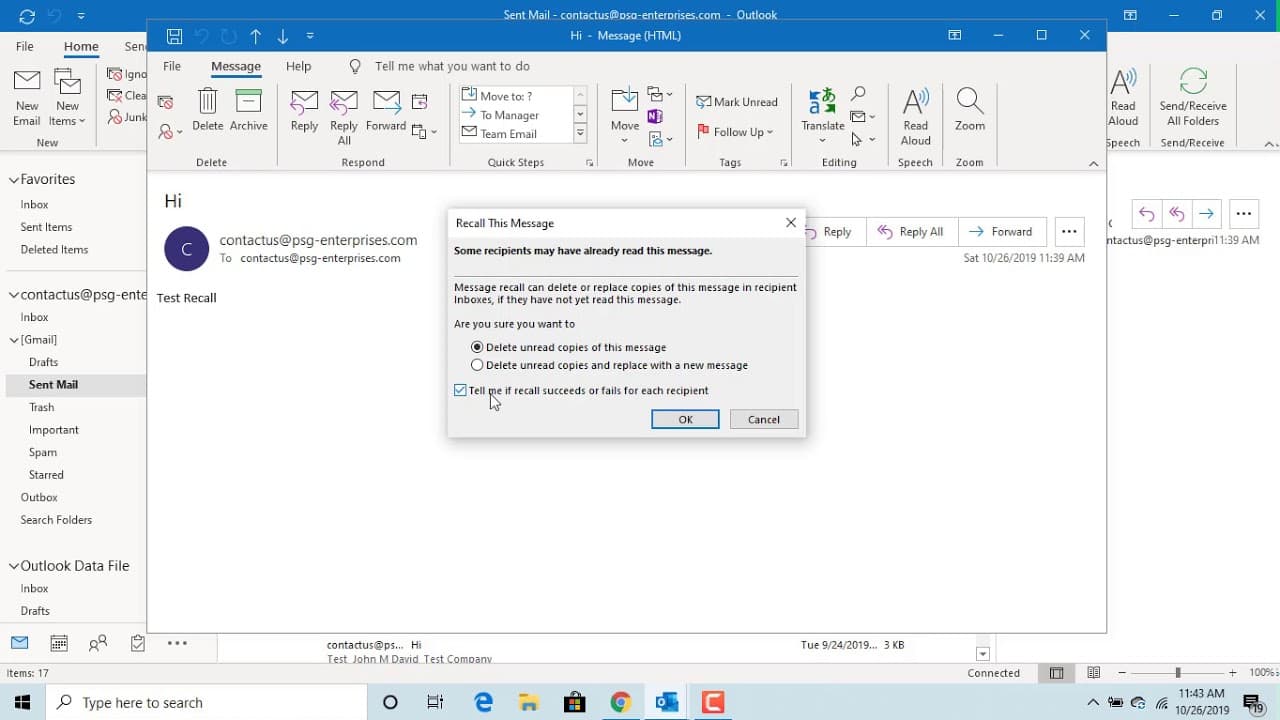Collapse the message window ribbon
The width and height of the screenshot is (1280, 720).
pyautogui.click(x=1093, y=163)
